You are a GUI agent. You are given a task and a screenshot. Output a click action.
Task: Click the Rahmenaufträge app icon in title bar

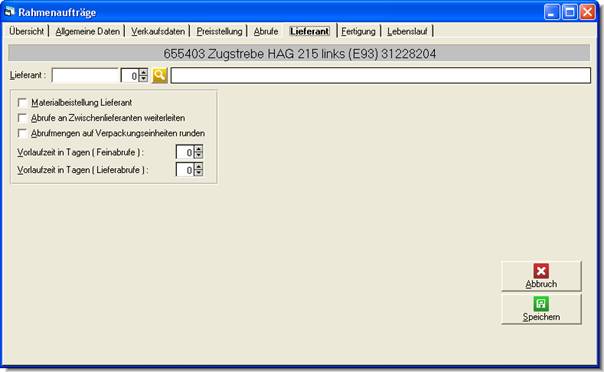(x=9, y=12)
